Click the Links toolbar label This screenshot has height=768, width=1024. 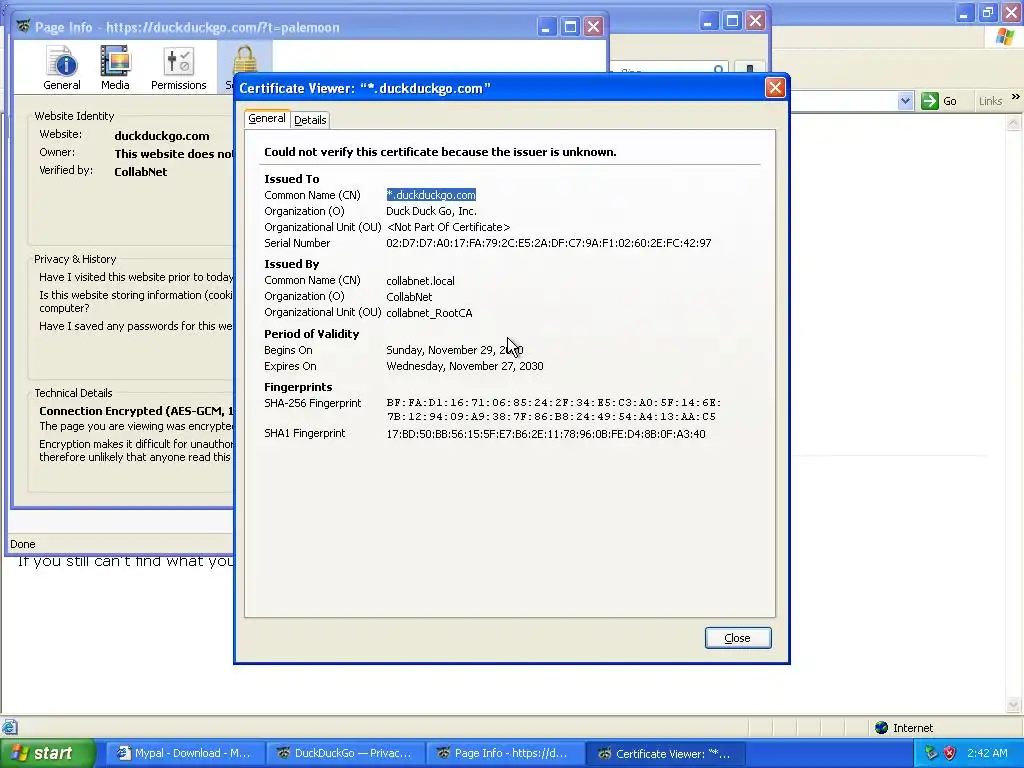click(x=990, y=101)
